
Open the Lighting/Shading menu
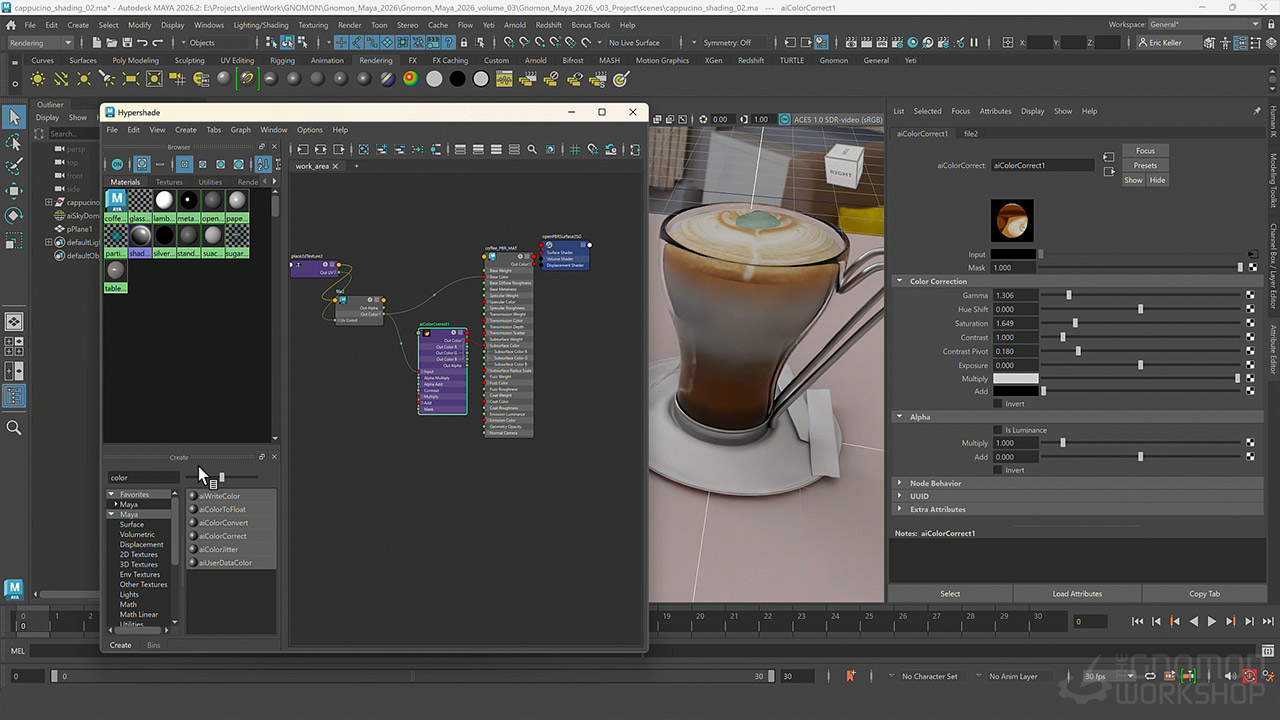click(x=260, y=25)
